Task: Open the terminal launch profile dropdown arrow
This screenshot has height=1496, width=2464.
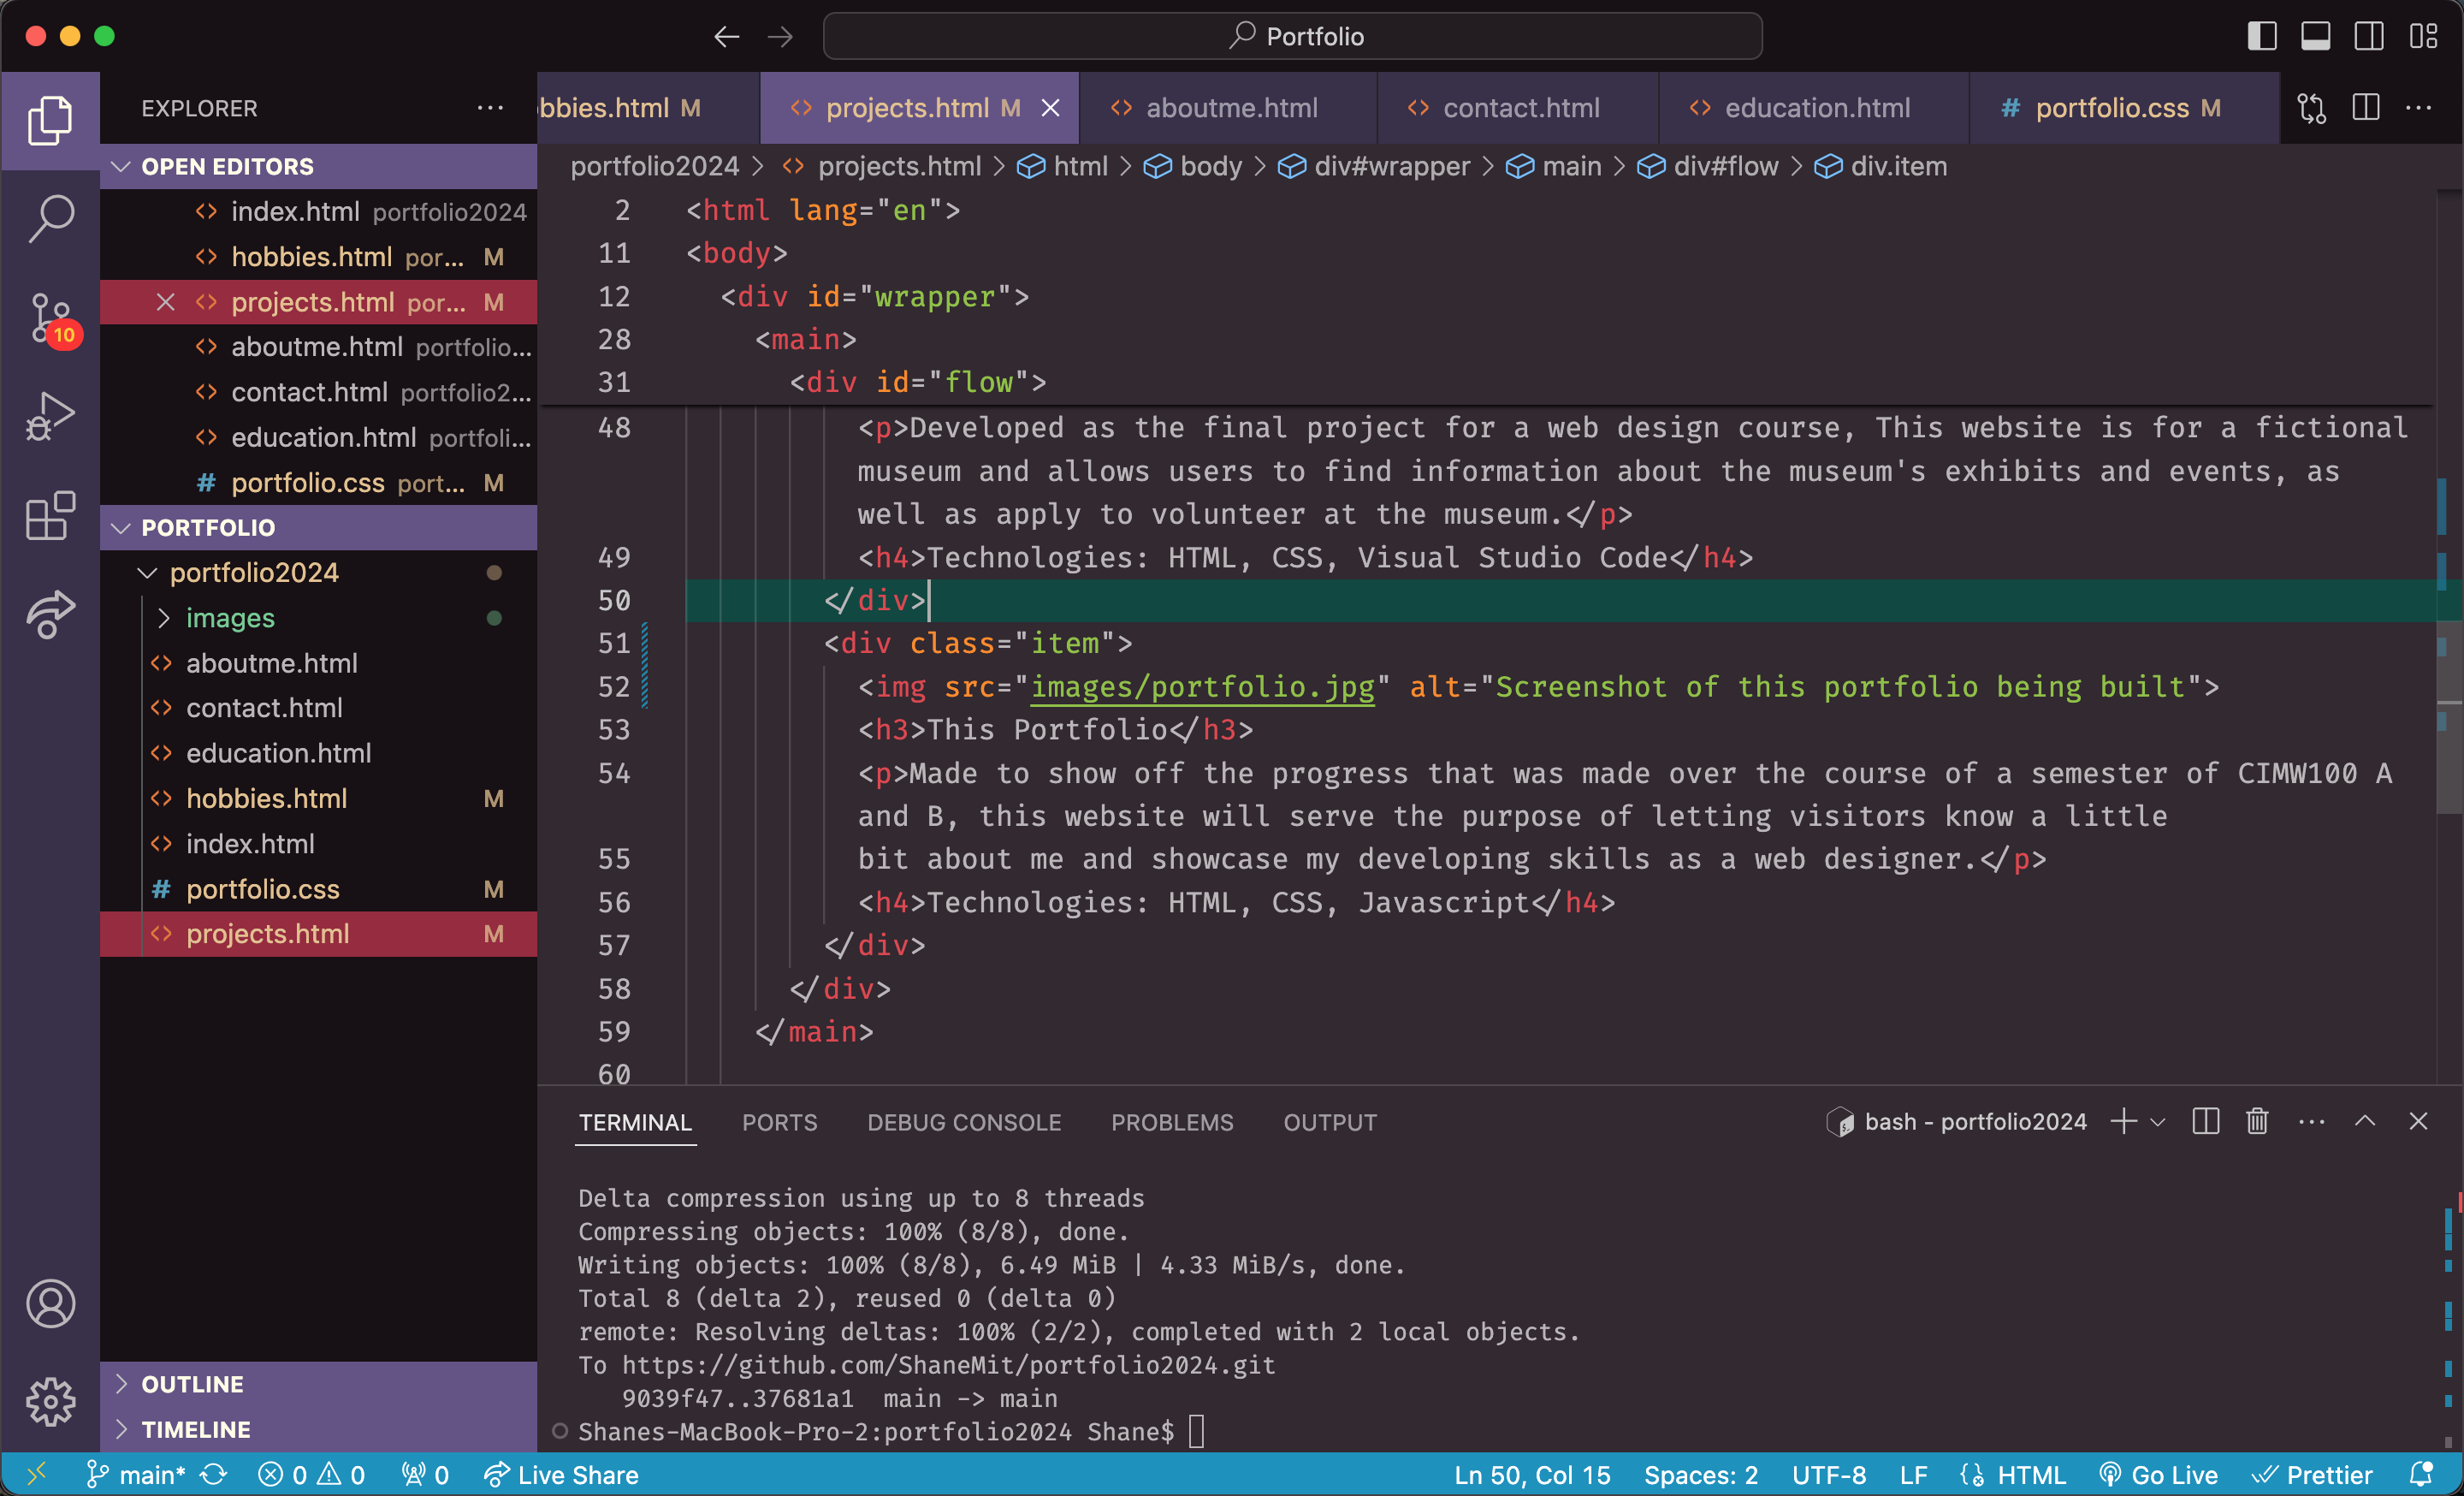Action: 2157,1122
